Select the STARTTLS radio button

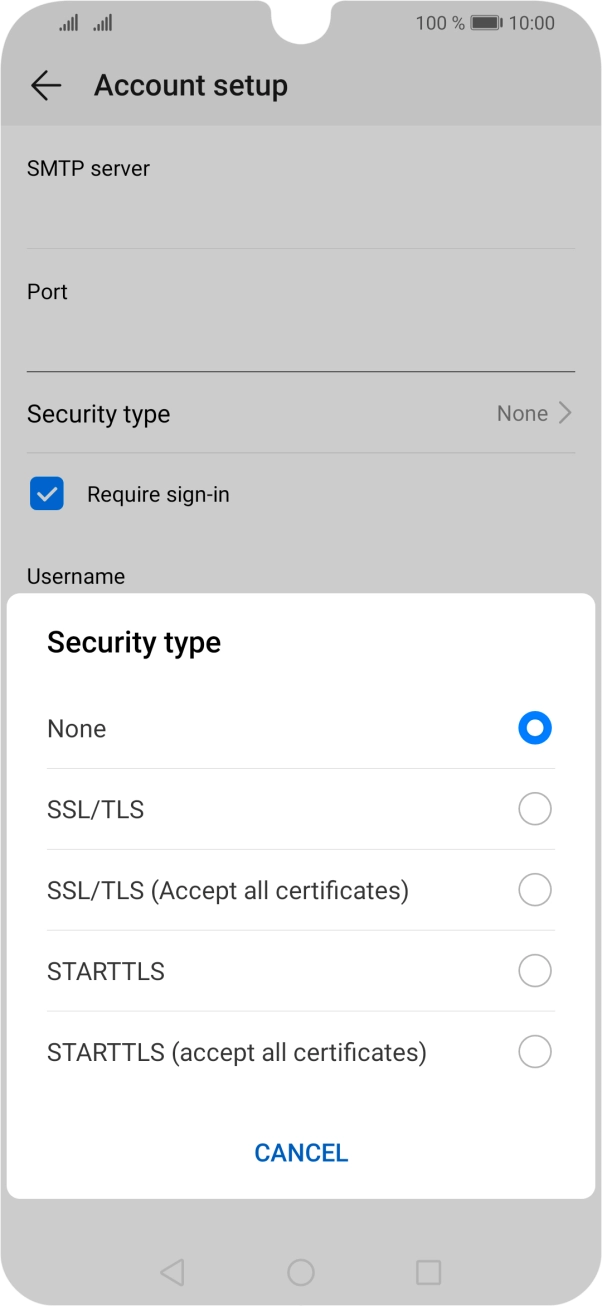[x=535, y=971]
